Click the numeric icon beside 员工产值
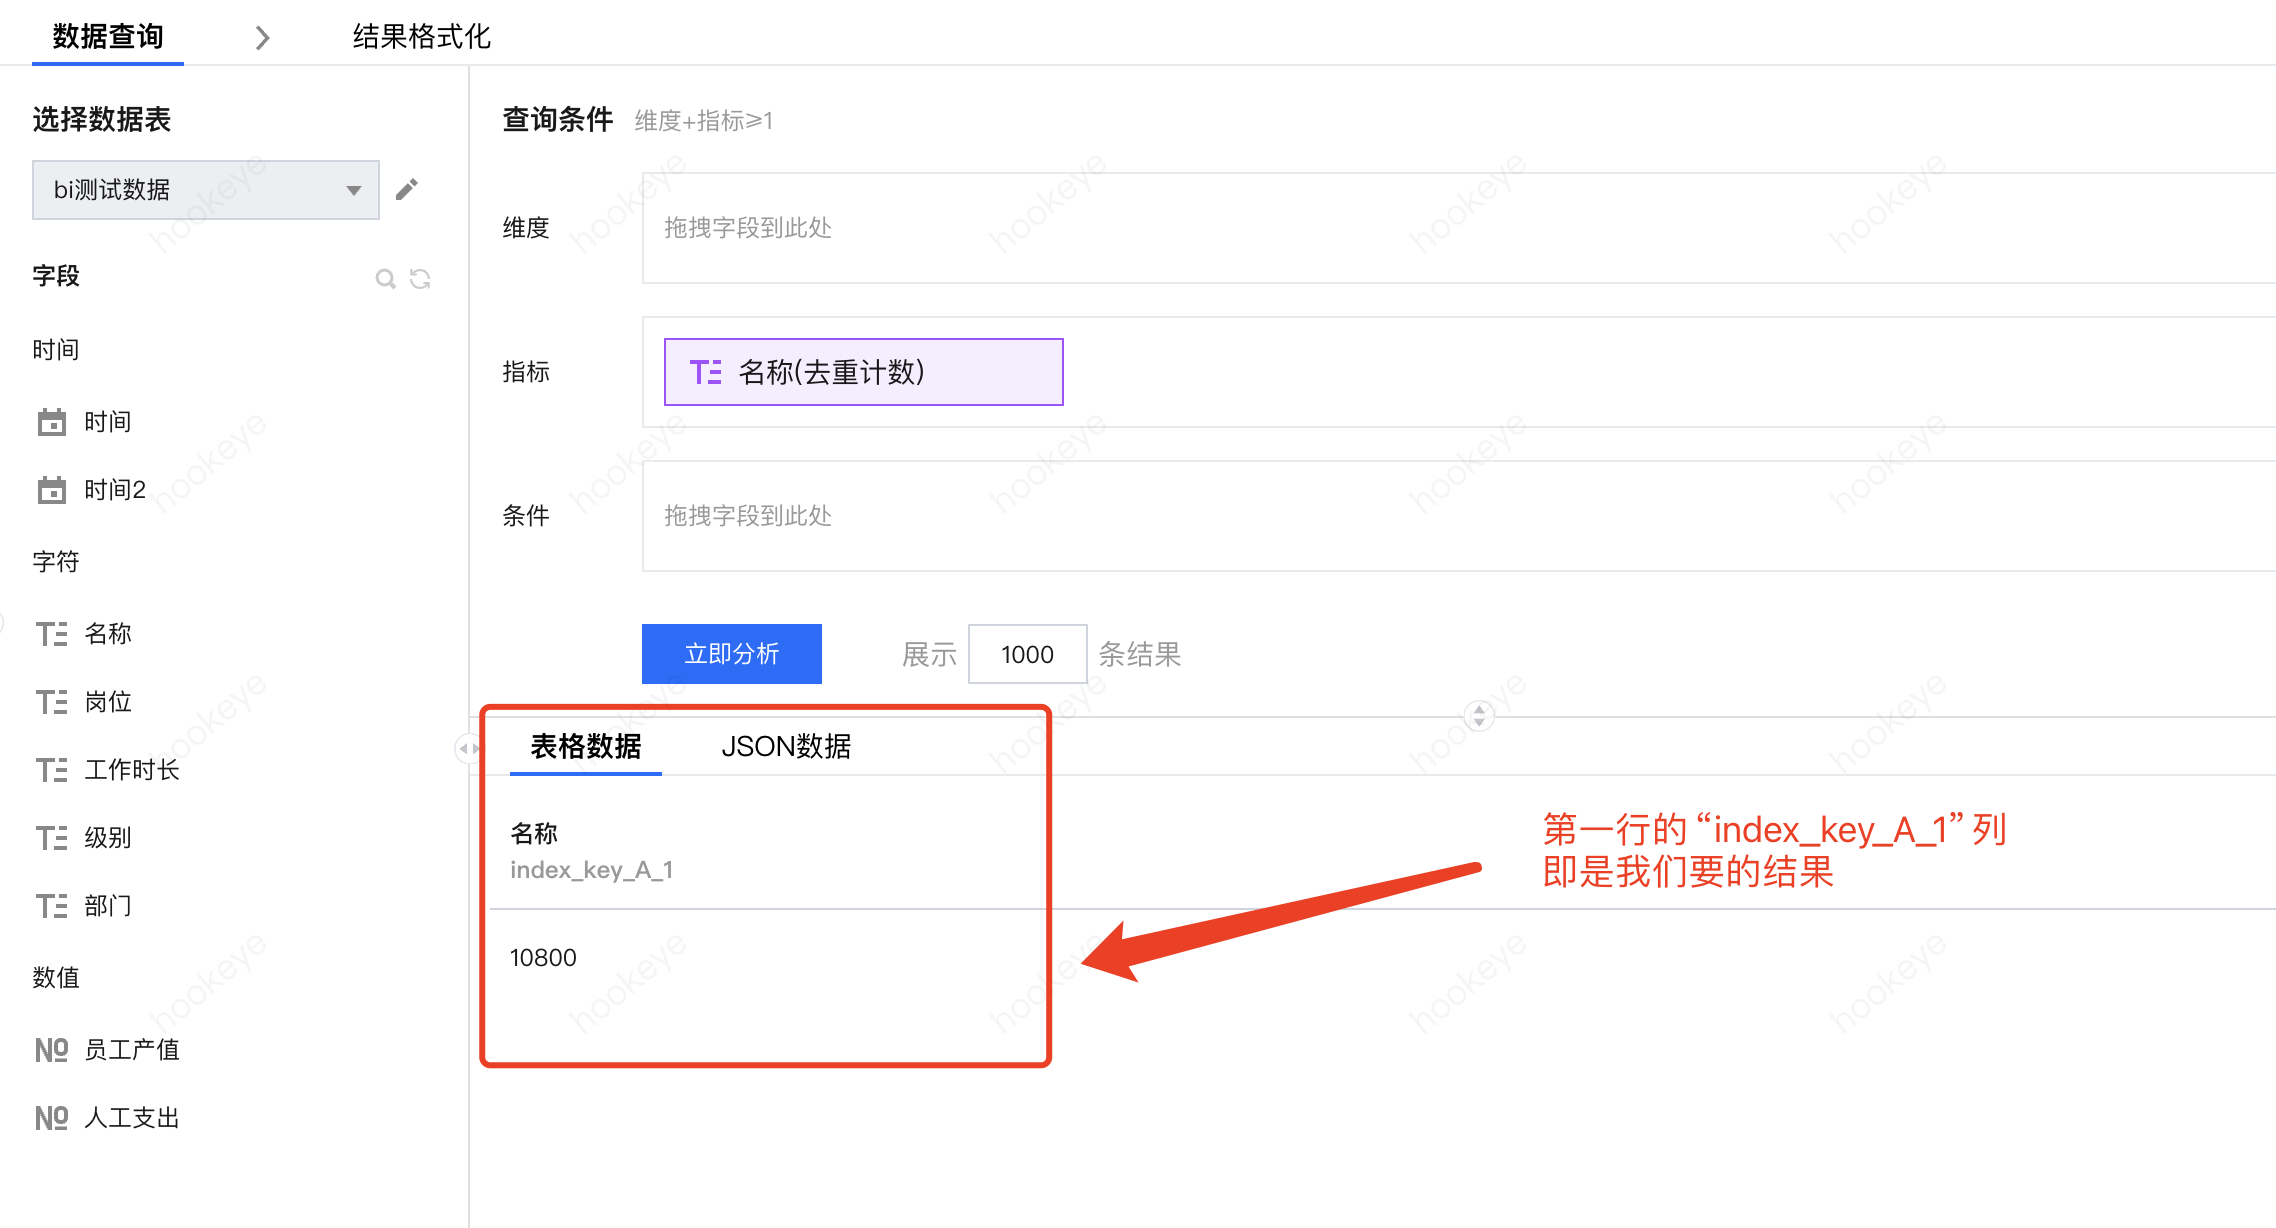Image resolution: width=2276 pixels, height=1228 pixels. coord(51,1050)
